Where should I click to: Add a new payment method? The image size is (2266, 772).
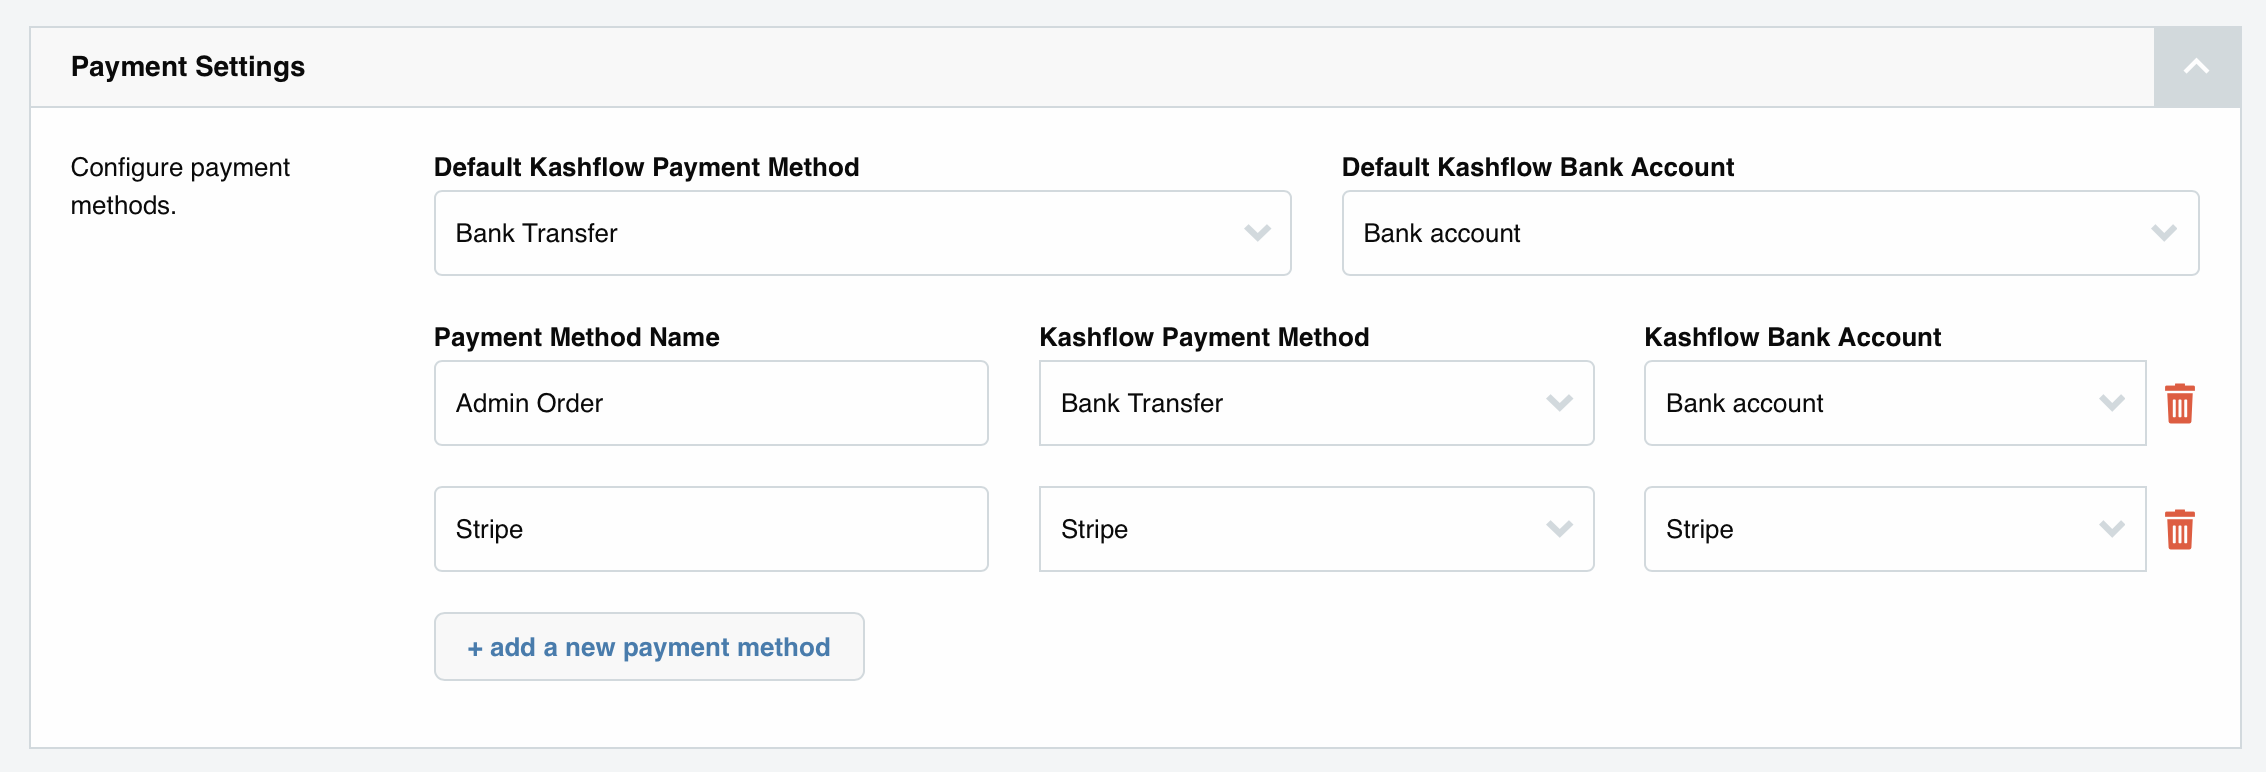click(649, 647)
